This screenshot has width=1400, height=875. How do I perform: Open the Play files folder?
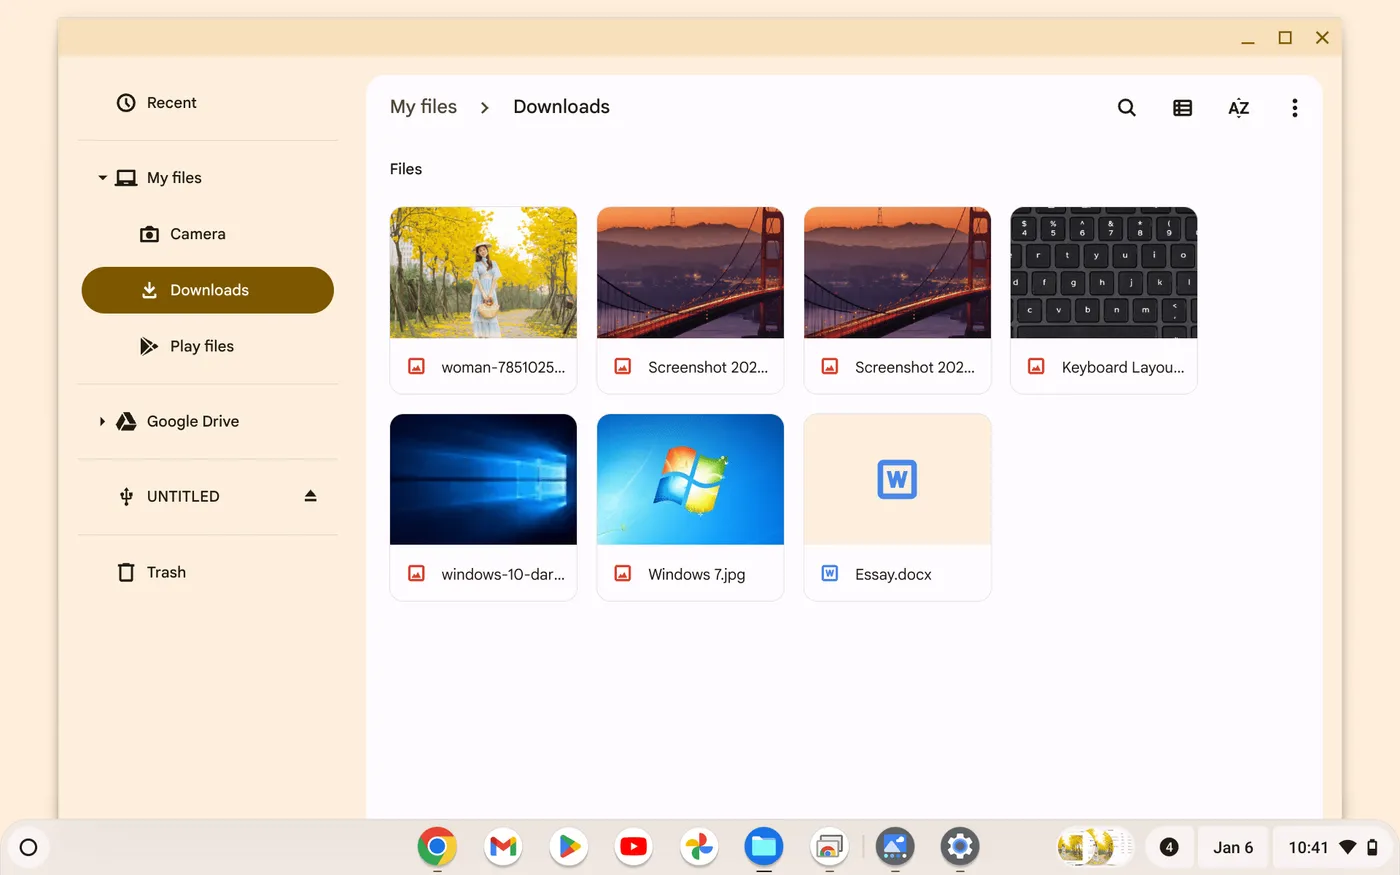pyautogui.click(x=207, y=346)
